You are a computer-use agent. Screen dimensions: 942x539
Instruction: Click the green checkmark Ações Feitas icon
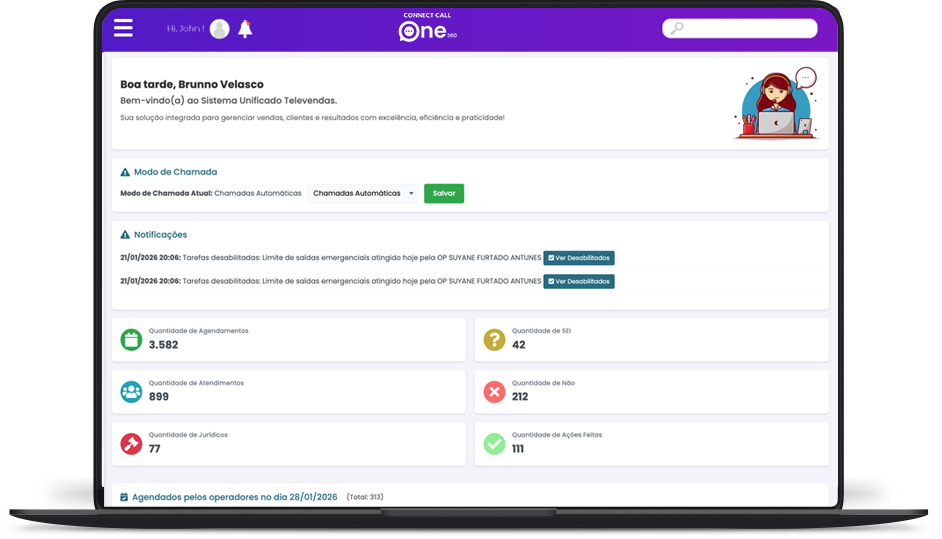494,444
